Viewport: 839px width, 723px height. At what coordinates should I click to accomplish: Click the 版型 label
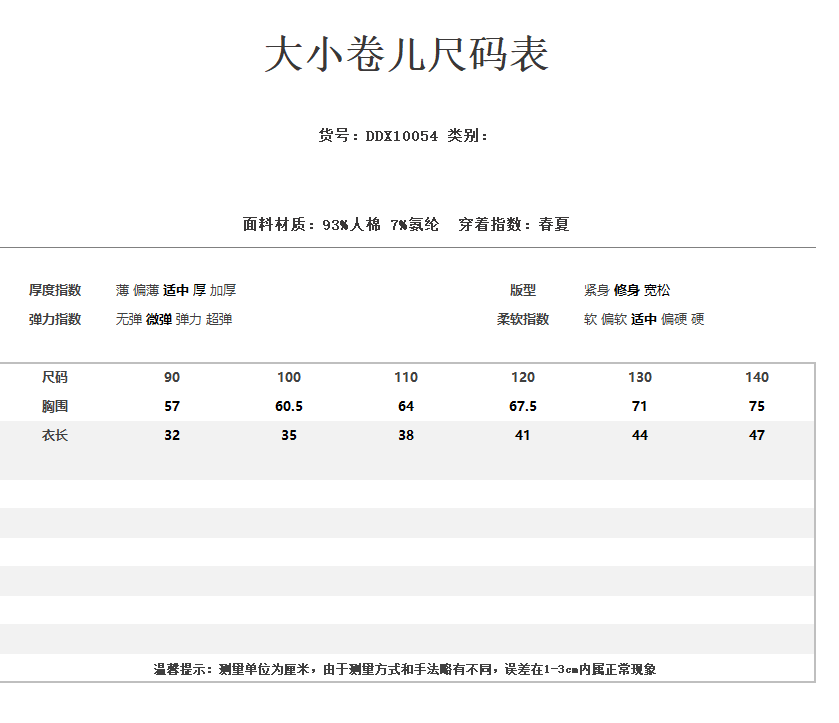[x=523, y=290]
